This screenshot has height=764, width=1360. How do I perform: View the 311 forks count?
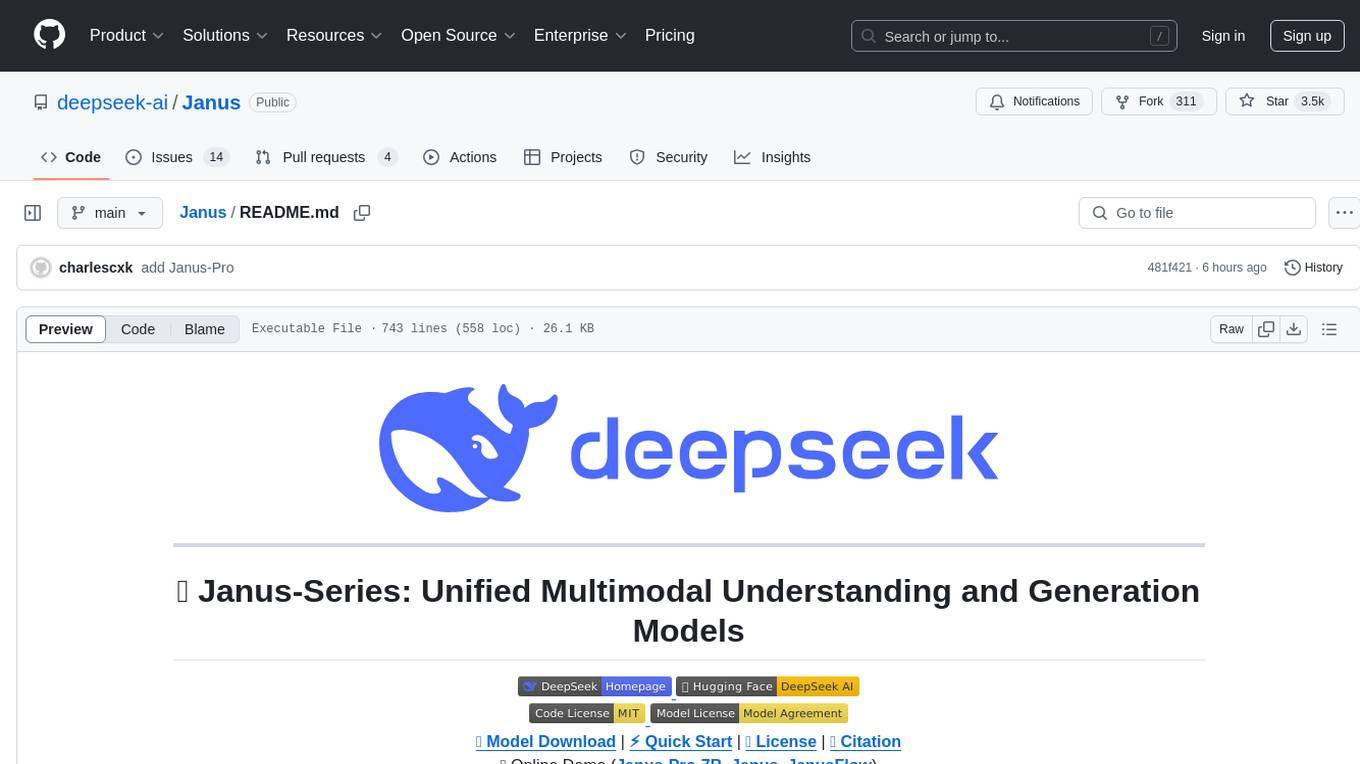coord(1186,102)
